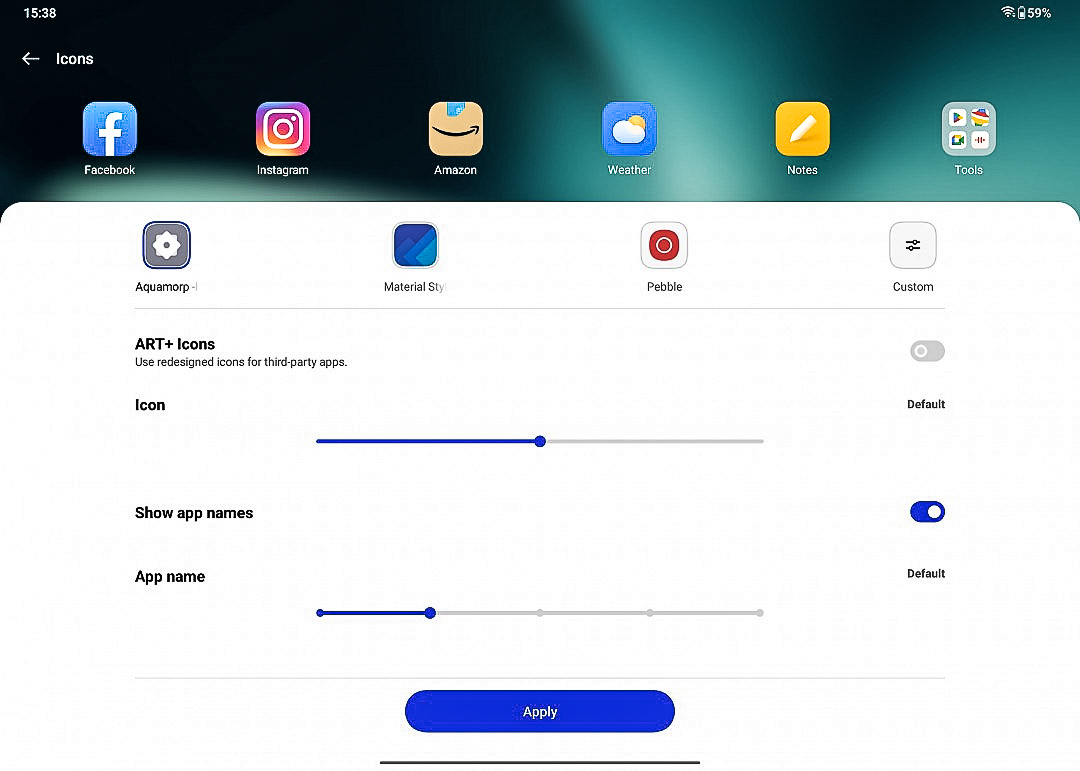Click the Custom style label
The height and width of the screenshot is (771, 1080).
tap(913, 287)
